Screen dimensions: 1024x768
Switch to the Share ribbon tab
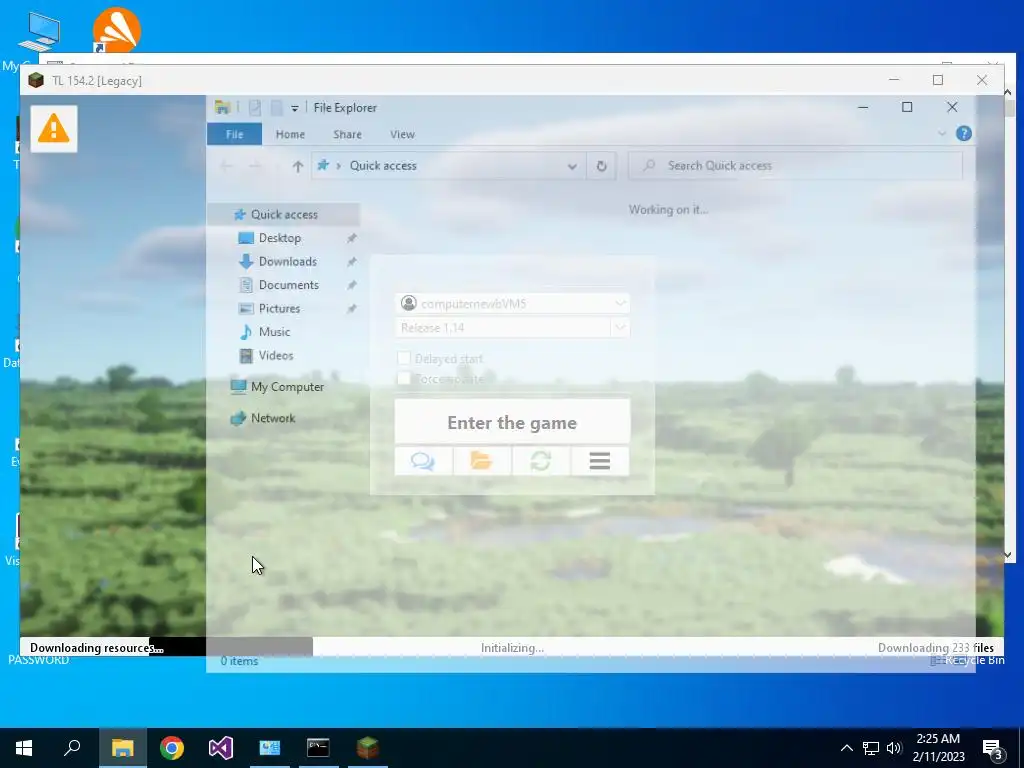347,135
